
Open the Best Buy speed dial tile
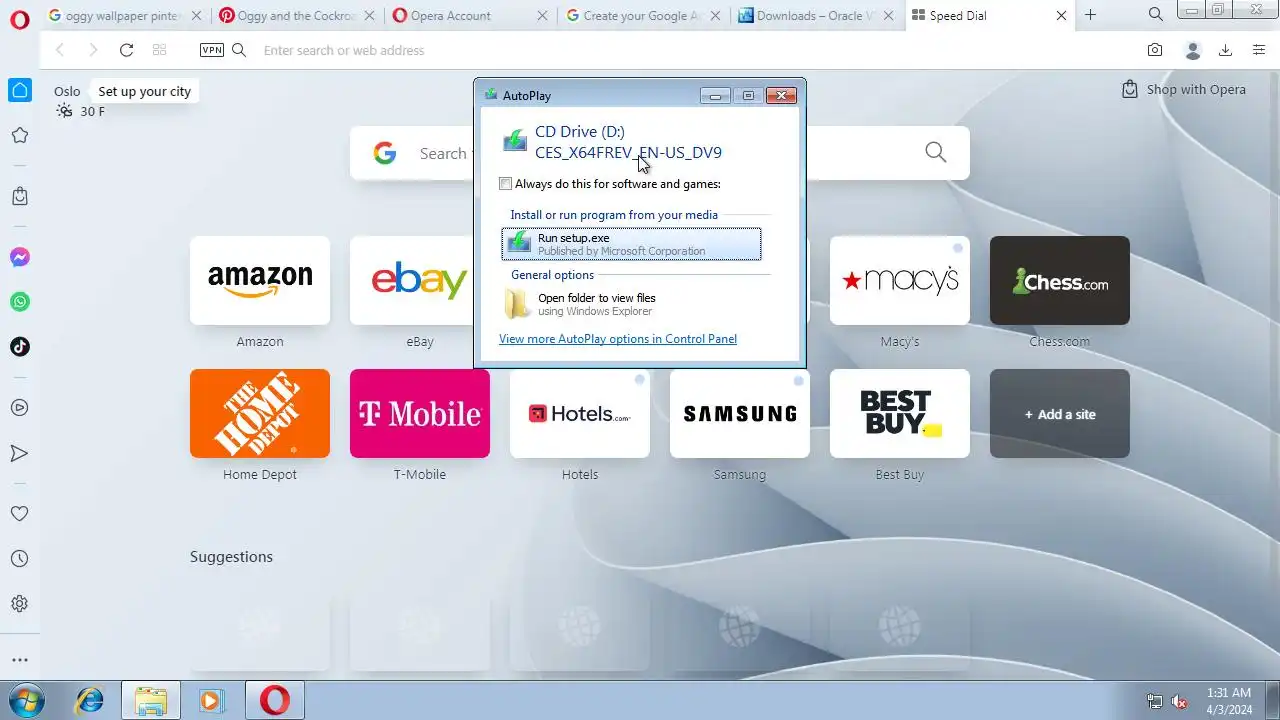[x=900, y=413]
